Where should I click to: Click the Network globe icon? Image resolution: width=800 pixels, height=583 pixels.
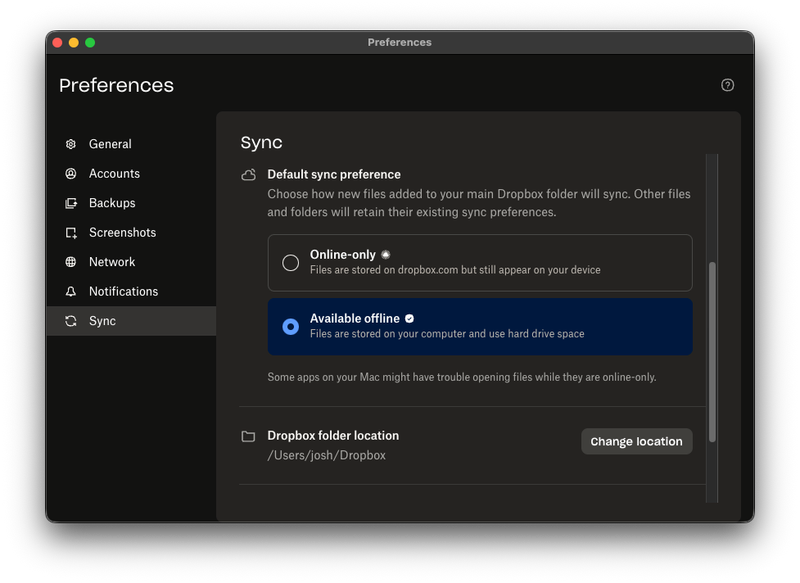pyautogui.click(x=71, y=262)
